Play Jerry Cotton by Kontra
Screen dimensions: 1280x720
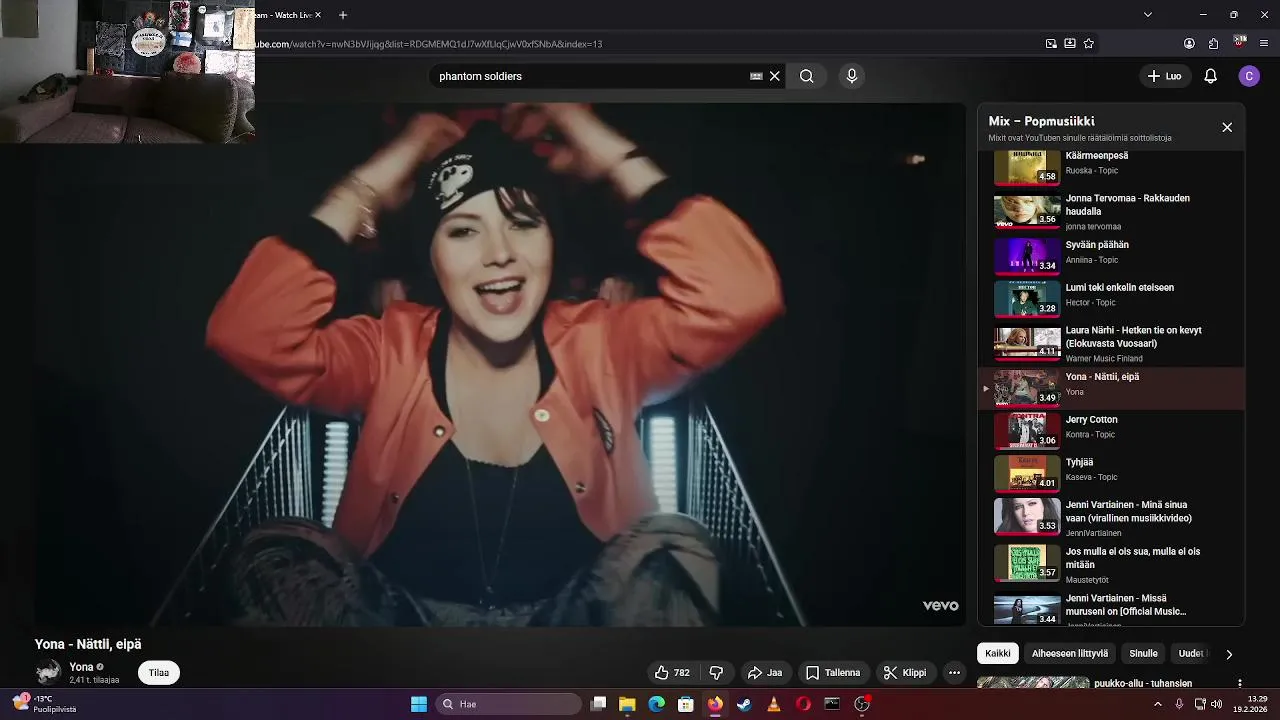pos(1110,430)
